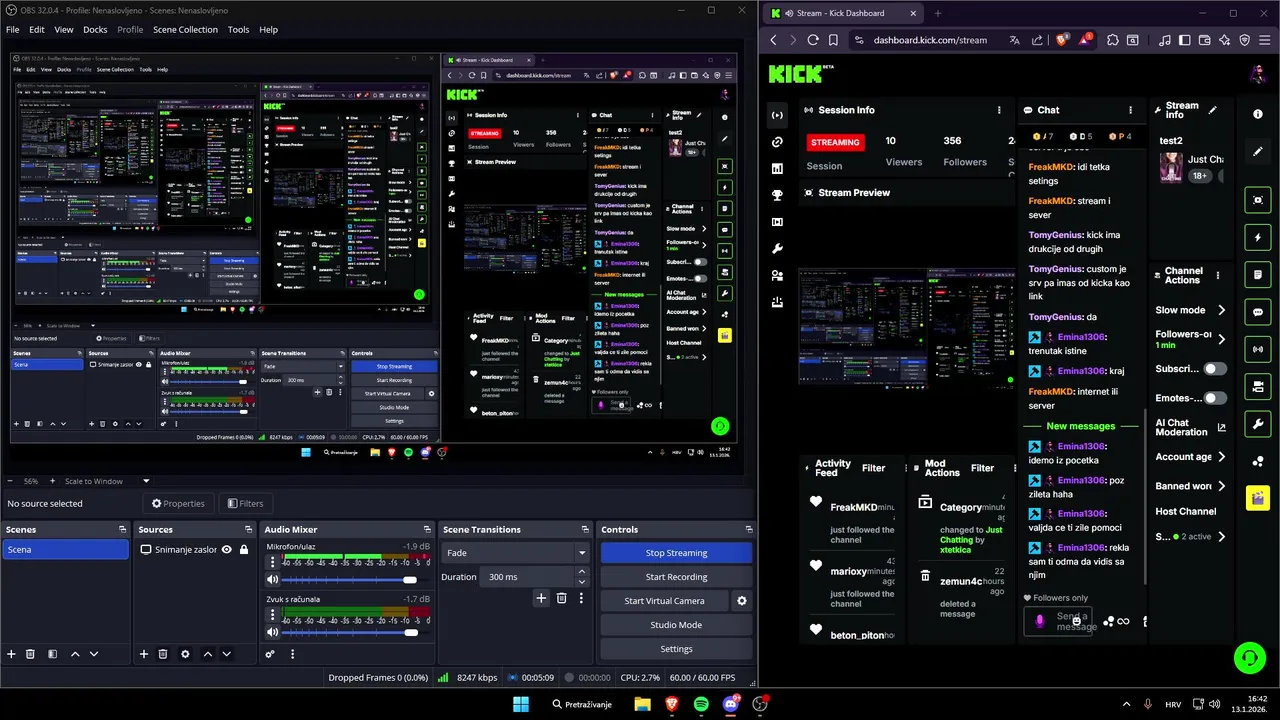
Task: Open Settings button in OBS Controls
Action: tap(676, 649)
